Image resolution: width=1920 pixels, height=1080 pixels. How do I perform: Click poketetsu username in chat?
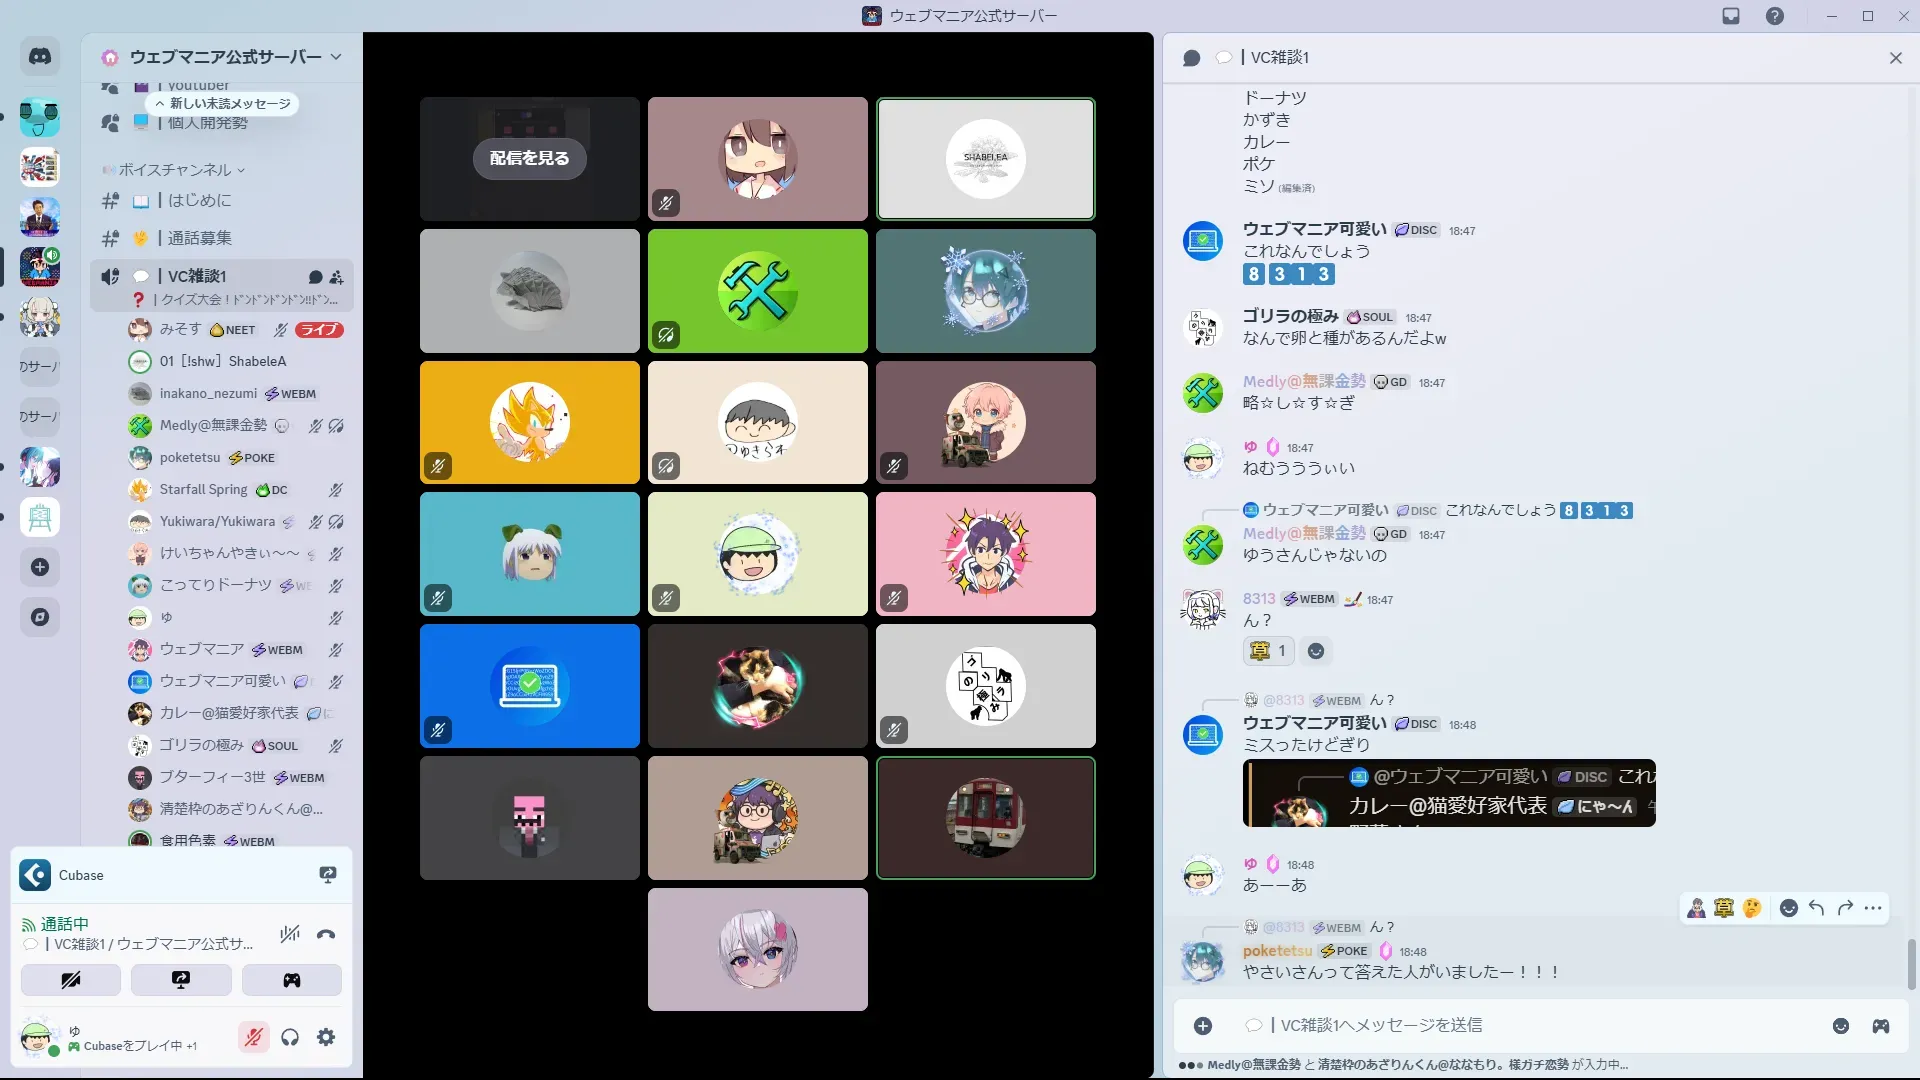[x=1277, y=951]
